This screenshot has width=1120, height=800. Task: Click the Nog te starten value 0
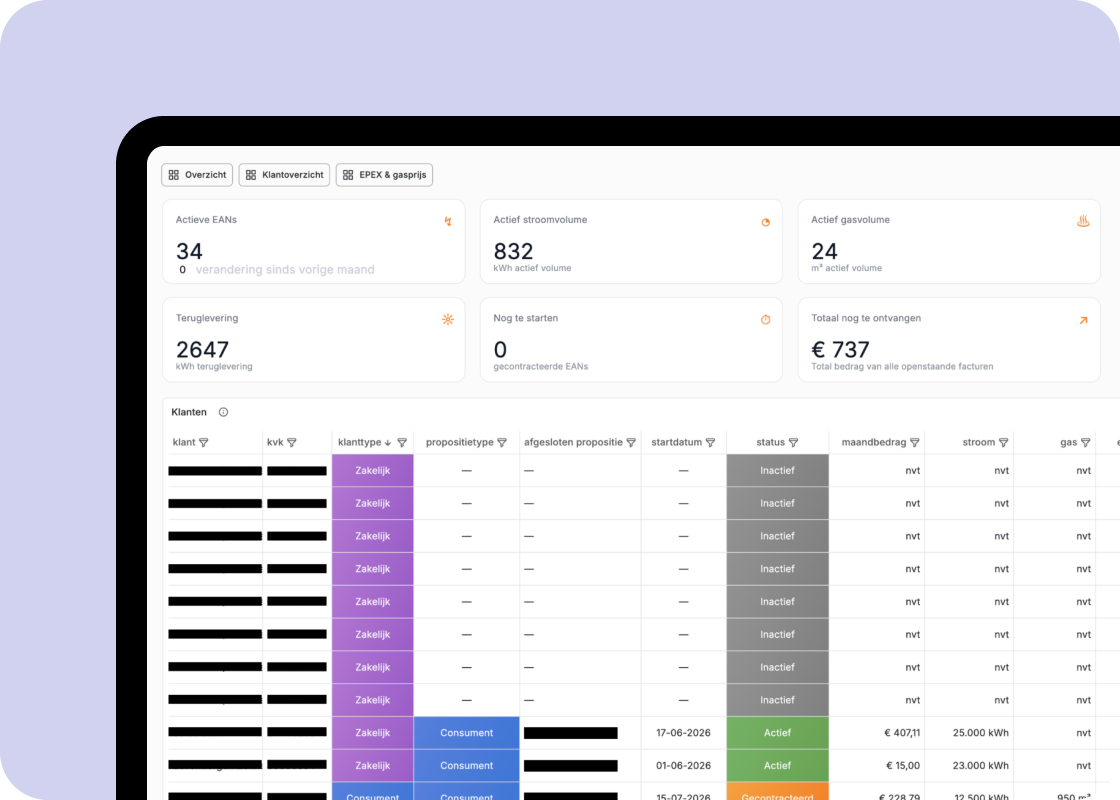pyautogui.click(x=500, y=349)
